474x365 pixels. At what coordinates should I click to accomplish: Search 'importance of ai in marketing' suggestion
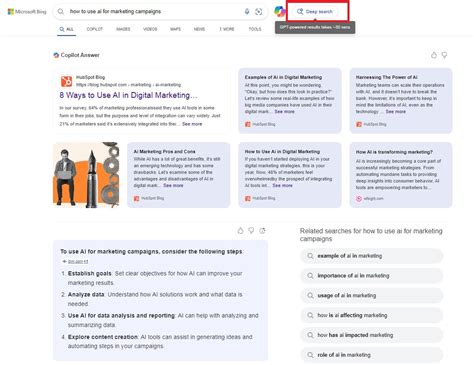click(372, 276)
